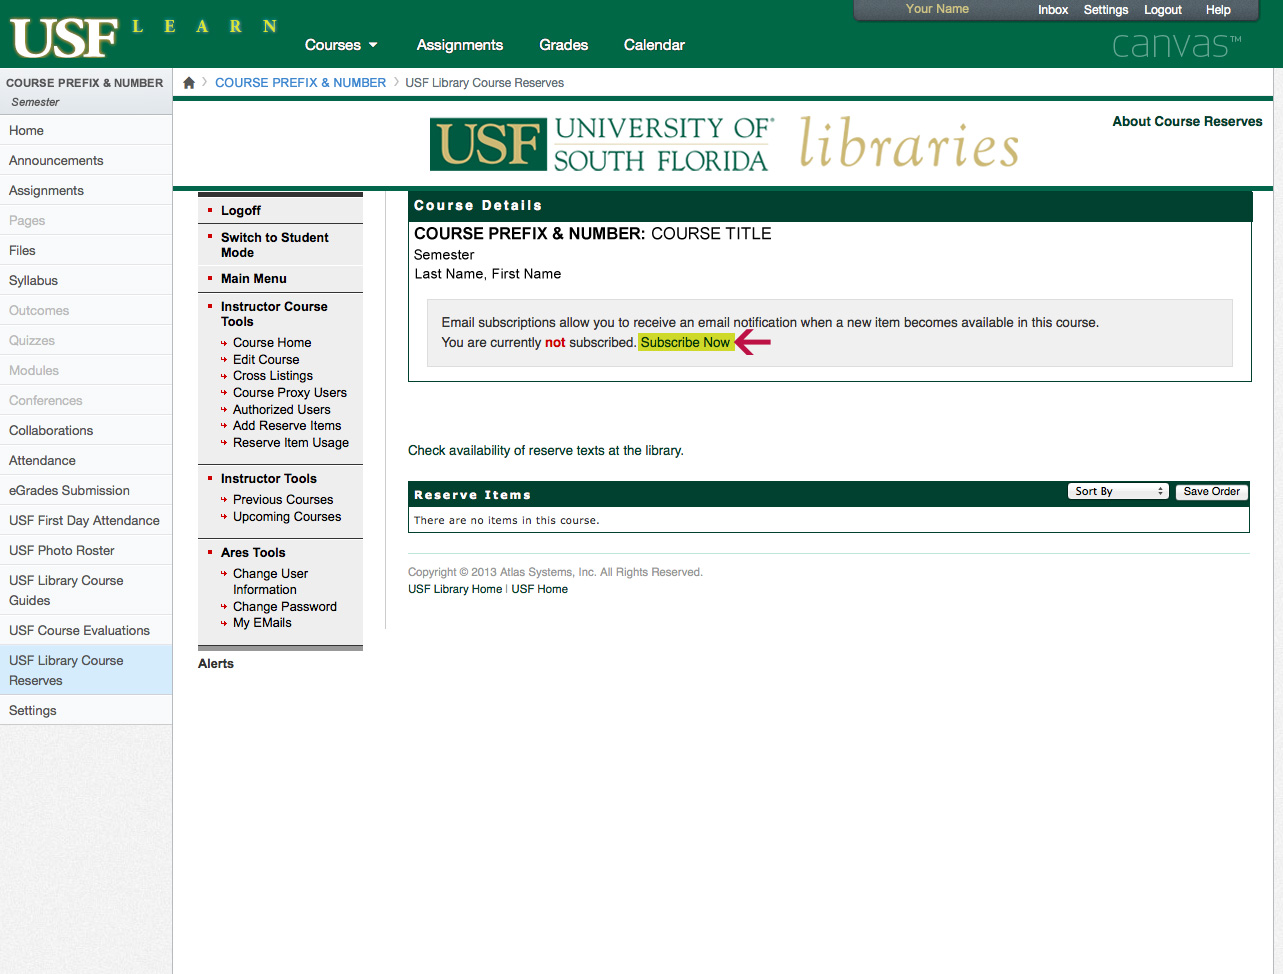Open Calendar in top navigation
The width and height of the screenshot is (1283, 974).
pyautogui.click(x=654, y=45)
